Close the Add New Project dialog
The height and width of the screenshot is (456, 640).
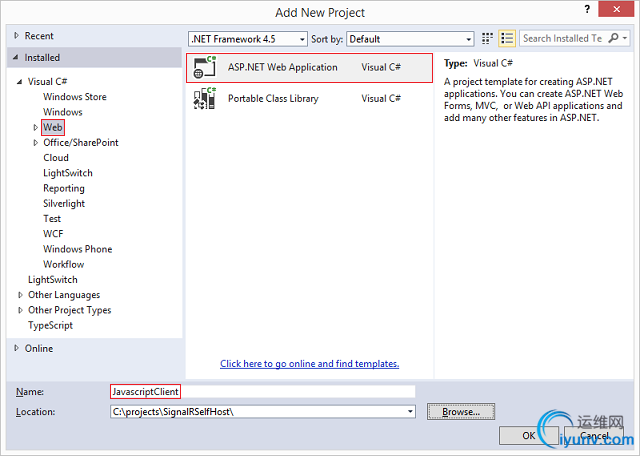[x=616, y=9]
